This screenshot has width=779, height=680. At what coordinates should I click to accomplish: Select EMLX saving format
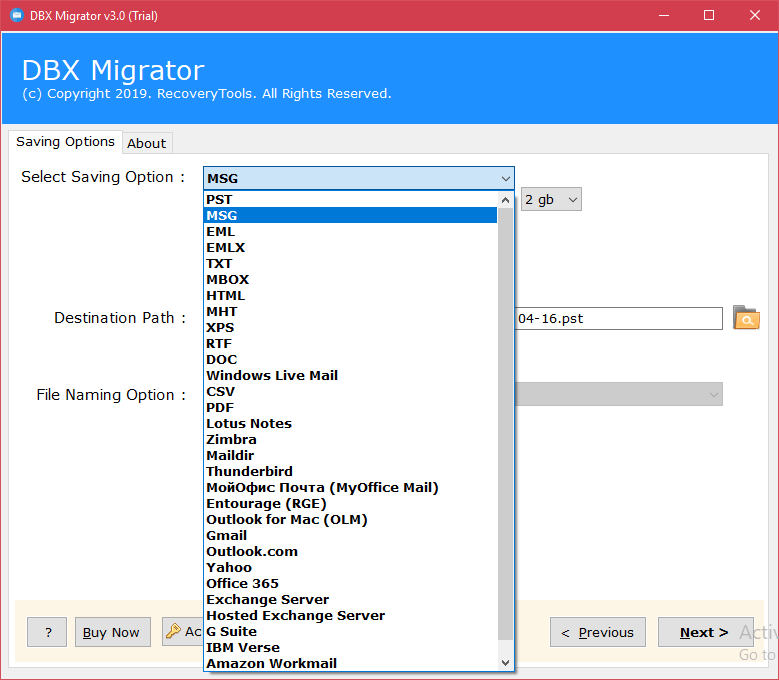point(351,247)
